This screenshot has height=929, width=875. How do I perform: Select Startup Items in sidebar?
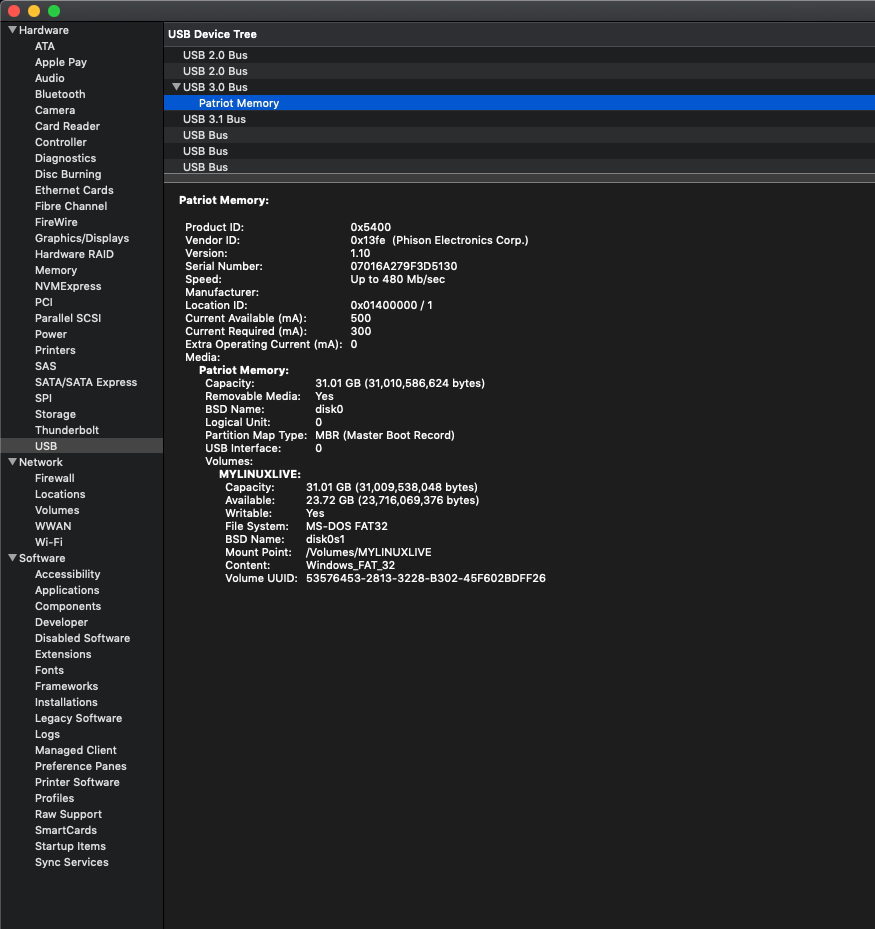tap(70, 846)
